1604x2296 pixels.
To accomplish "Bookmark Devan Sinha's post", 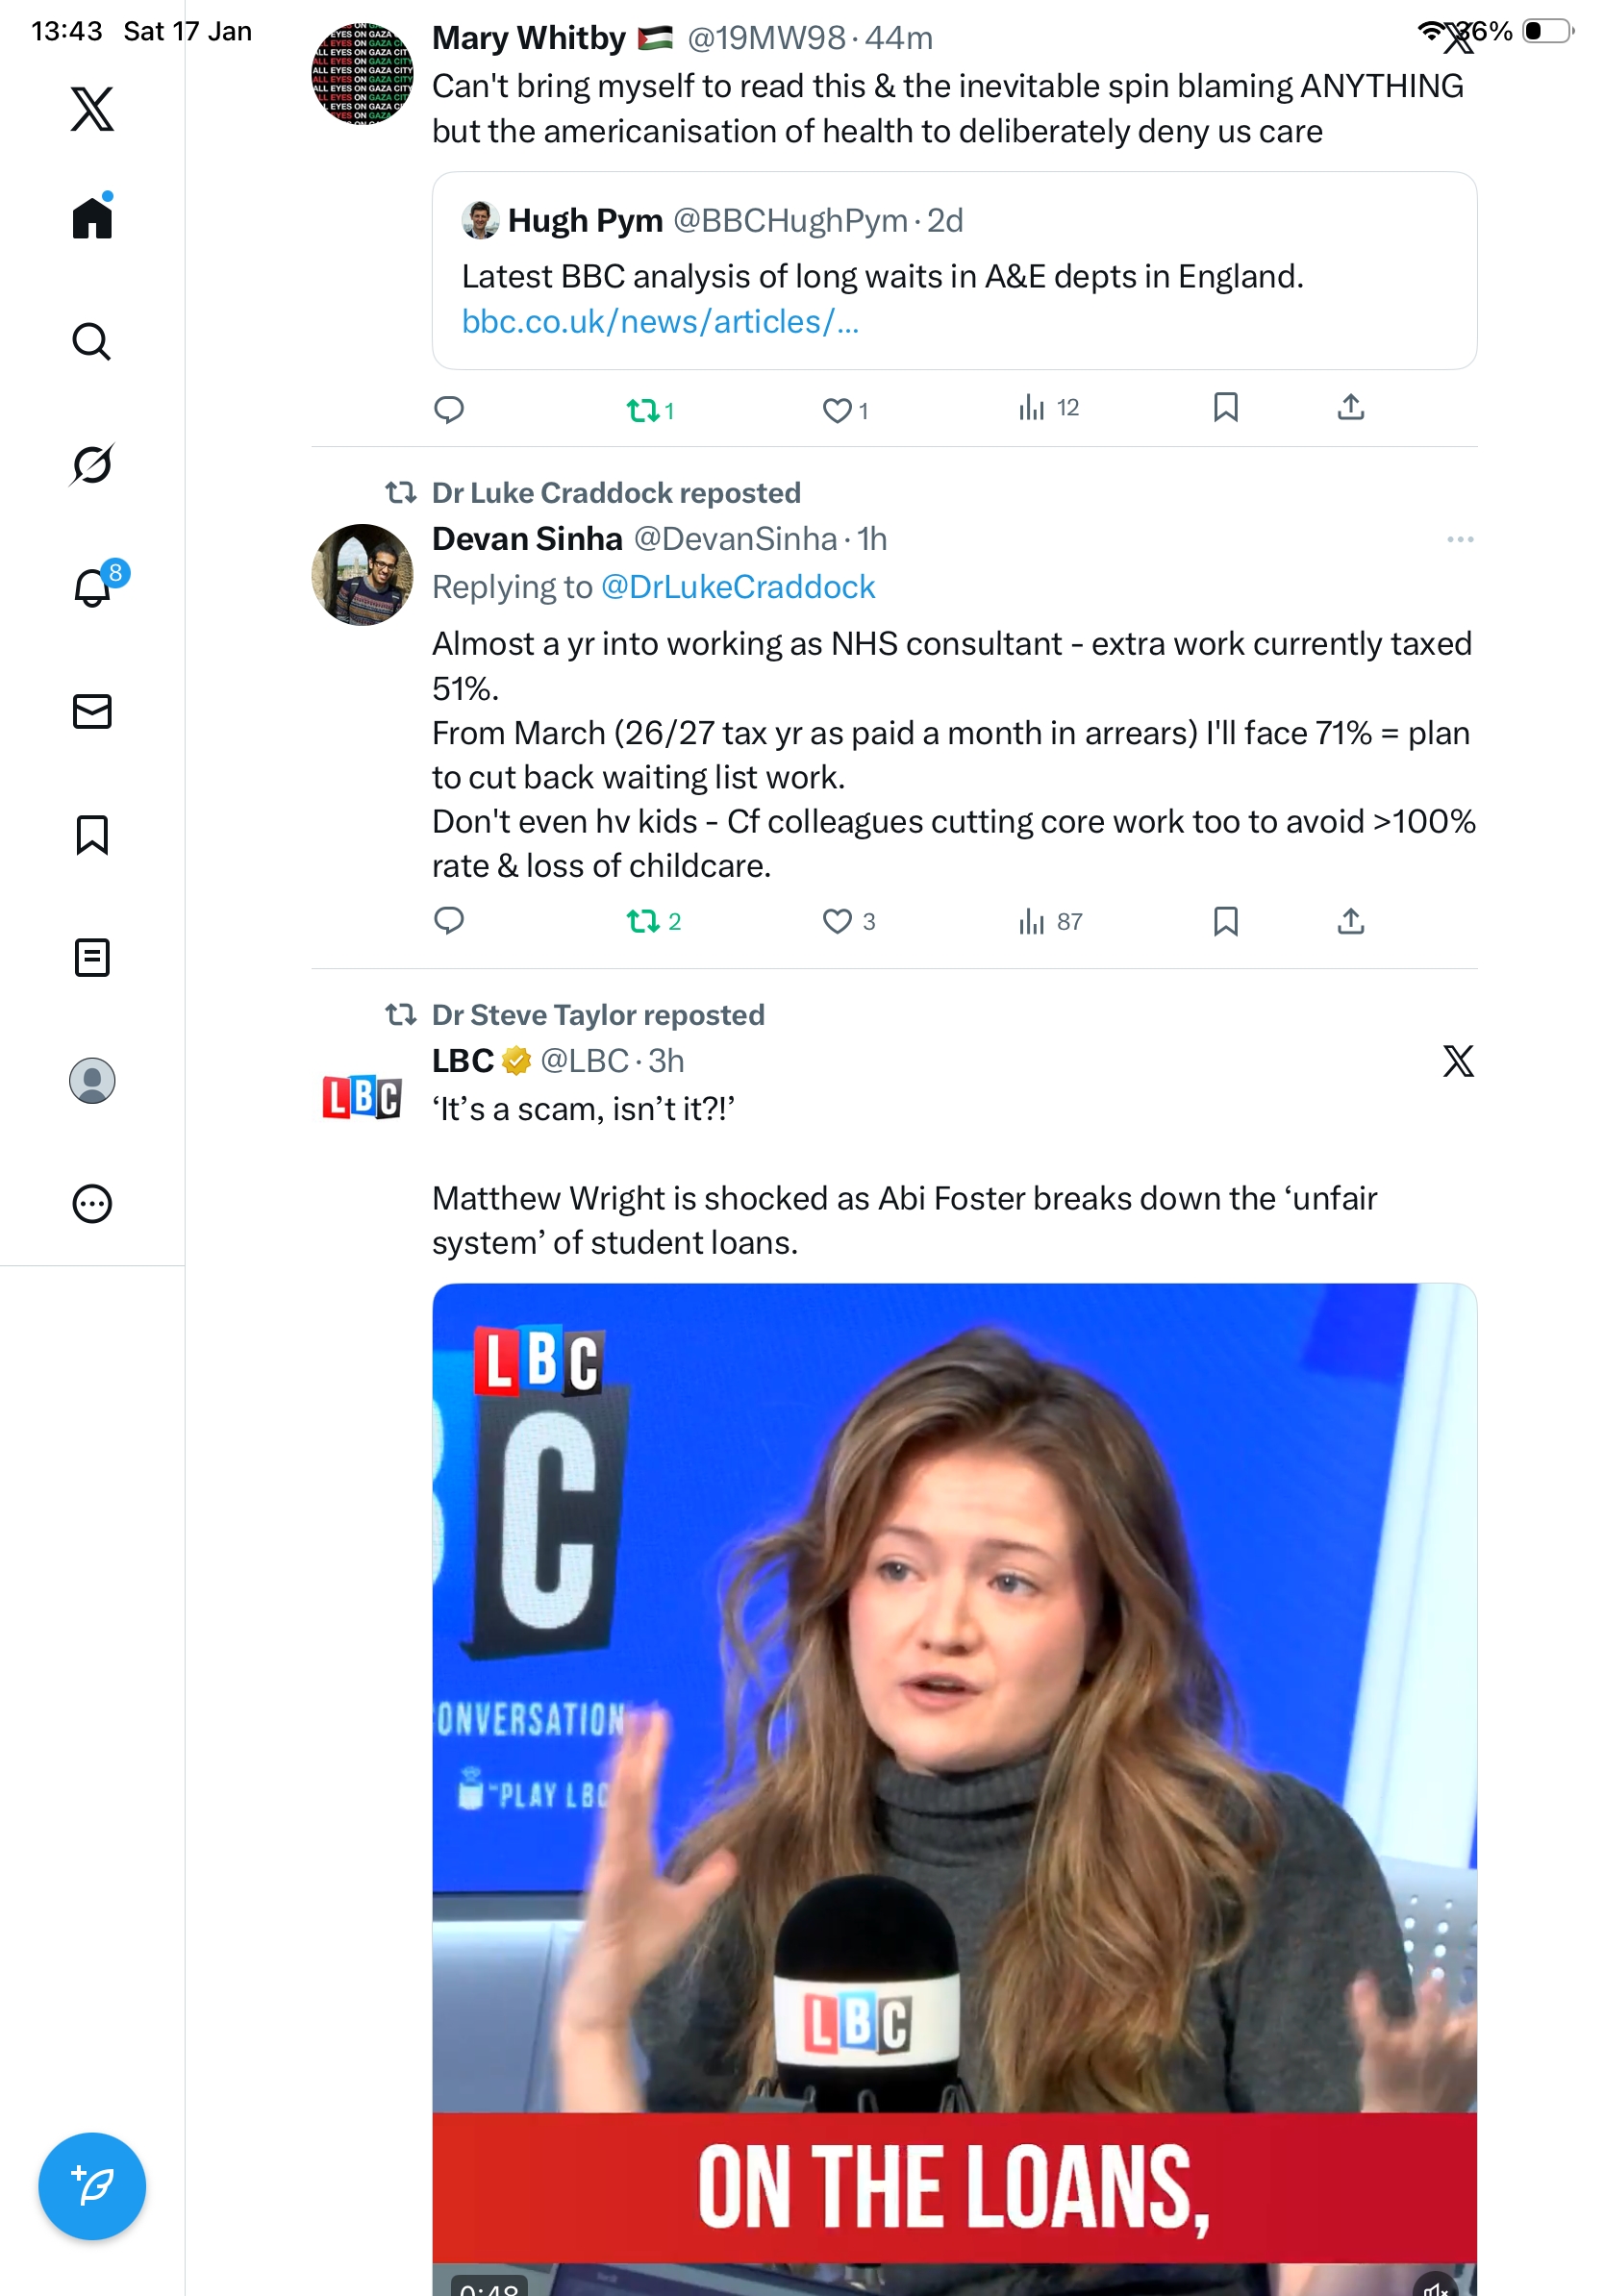I will click(1226, 921).
